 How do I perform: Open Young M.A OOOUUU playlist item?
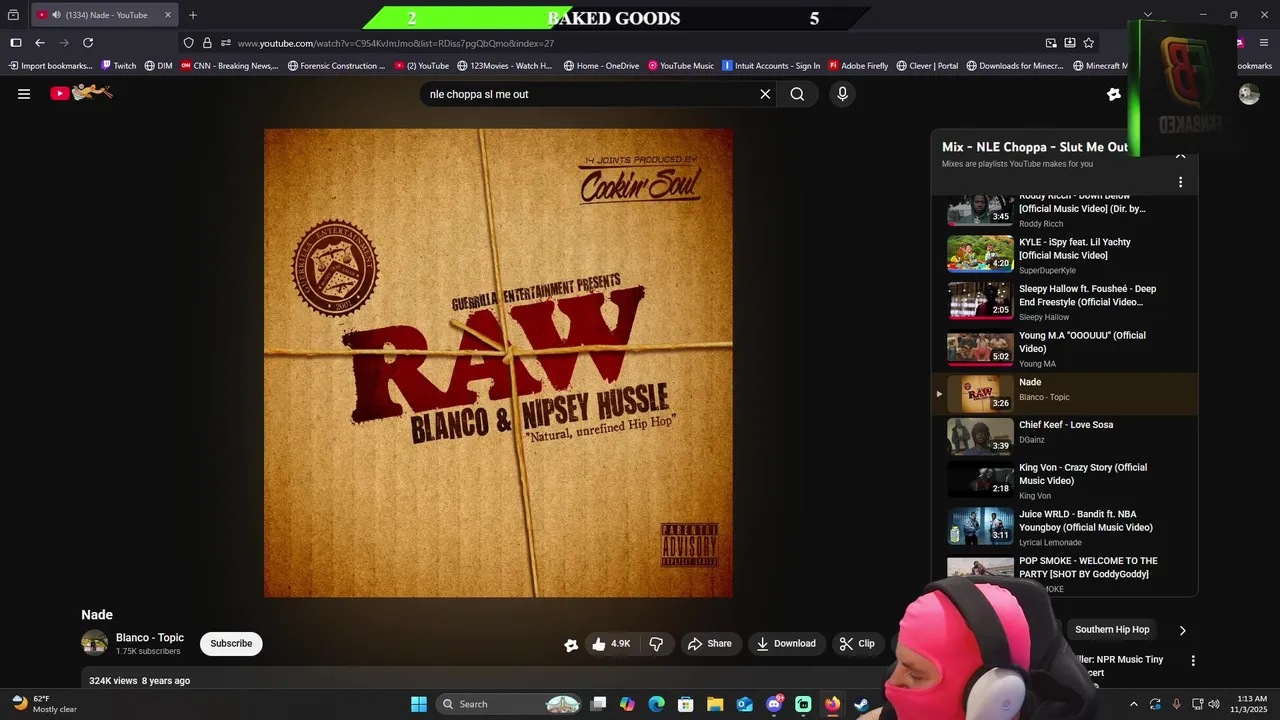(1065, 349)
